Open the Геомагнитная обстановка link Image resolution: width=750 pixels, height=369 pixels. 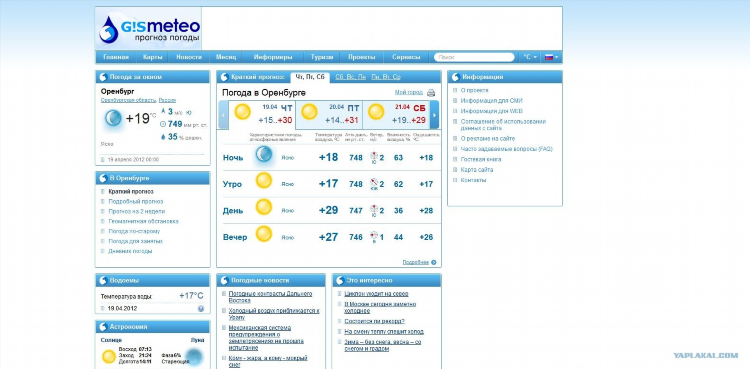pos(143,222)
